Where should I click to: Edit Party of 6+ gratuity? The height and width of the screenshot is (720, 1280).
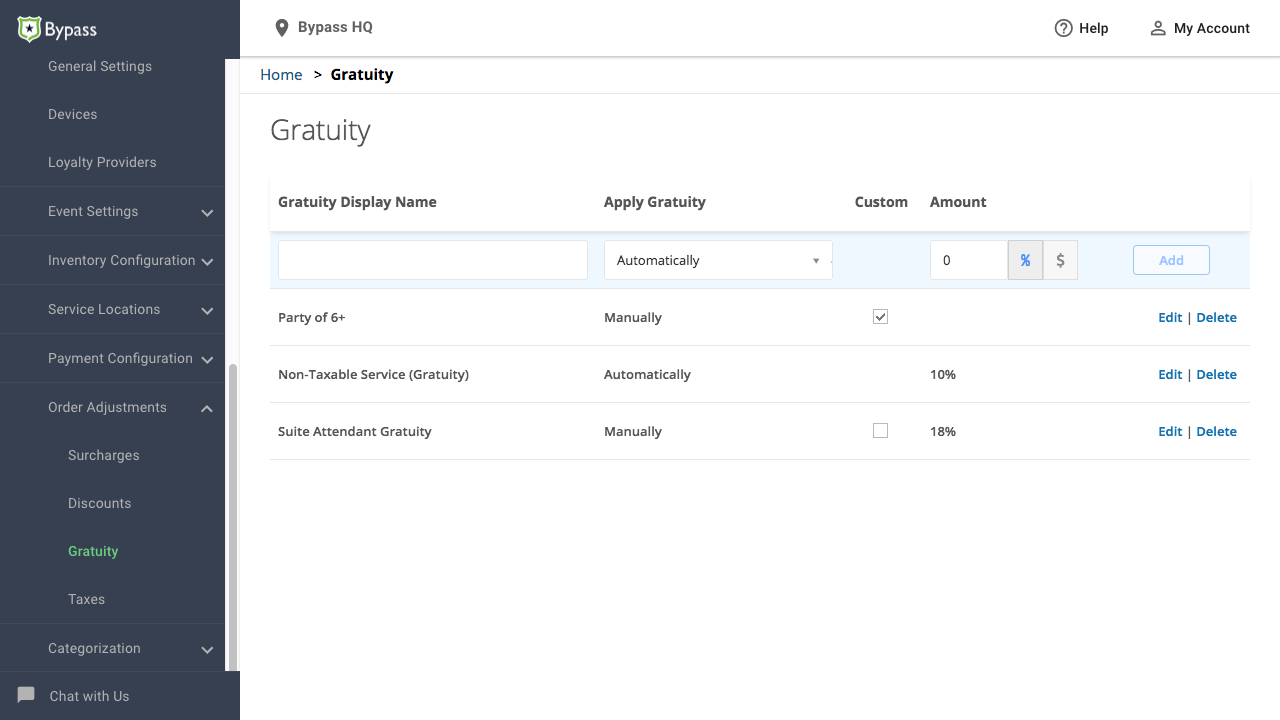1170,317
